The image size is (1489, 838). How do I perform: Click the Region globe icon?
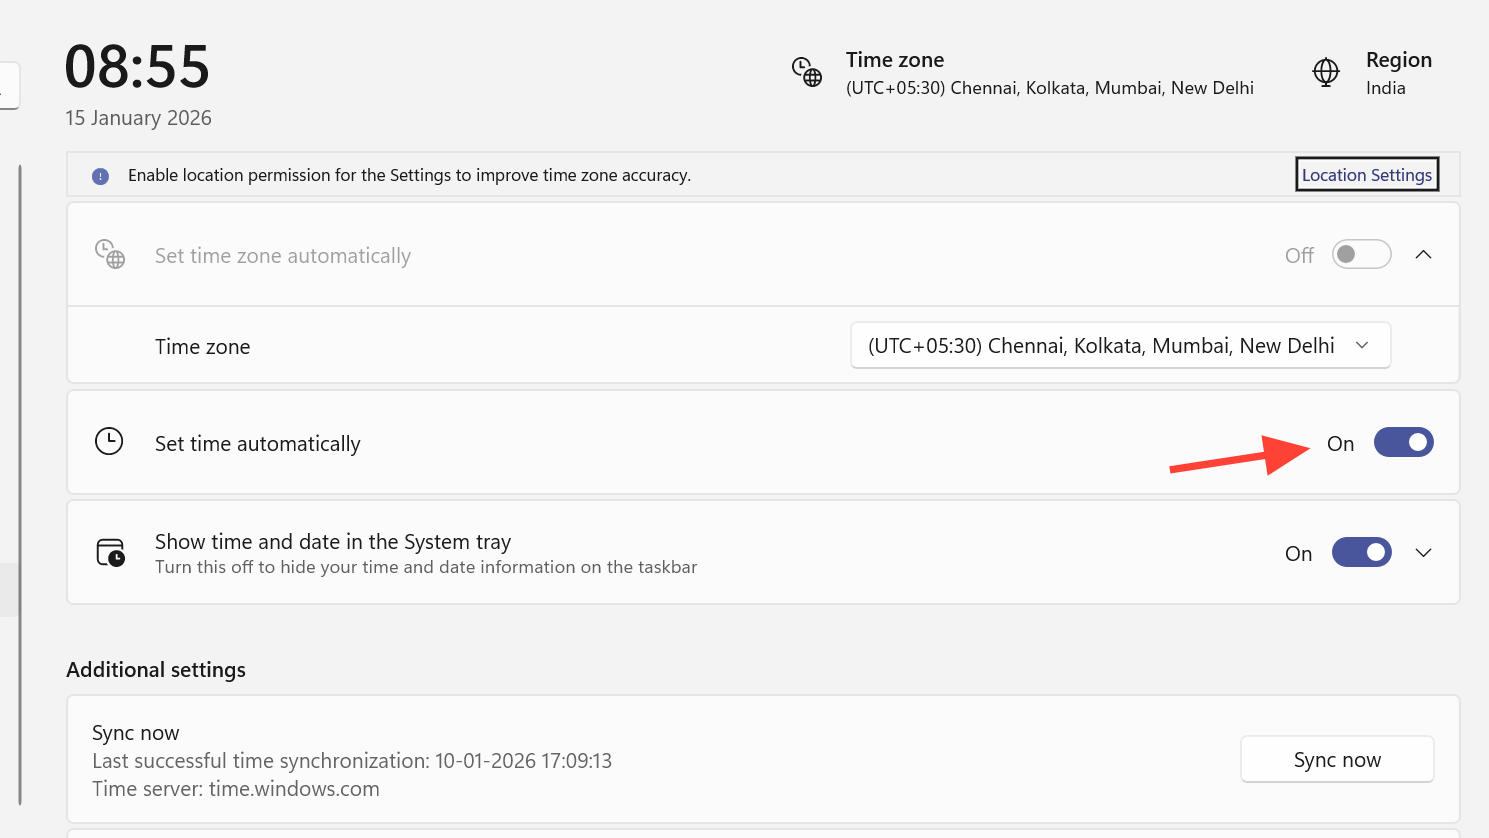pos(1326,72)
